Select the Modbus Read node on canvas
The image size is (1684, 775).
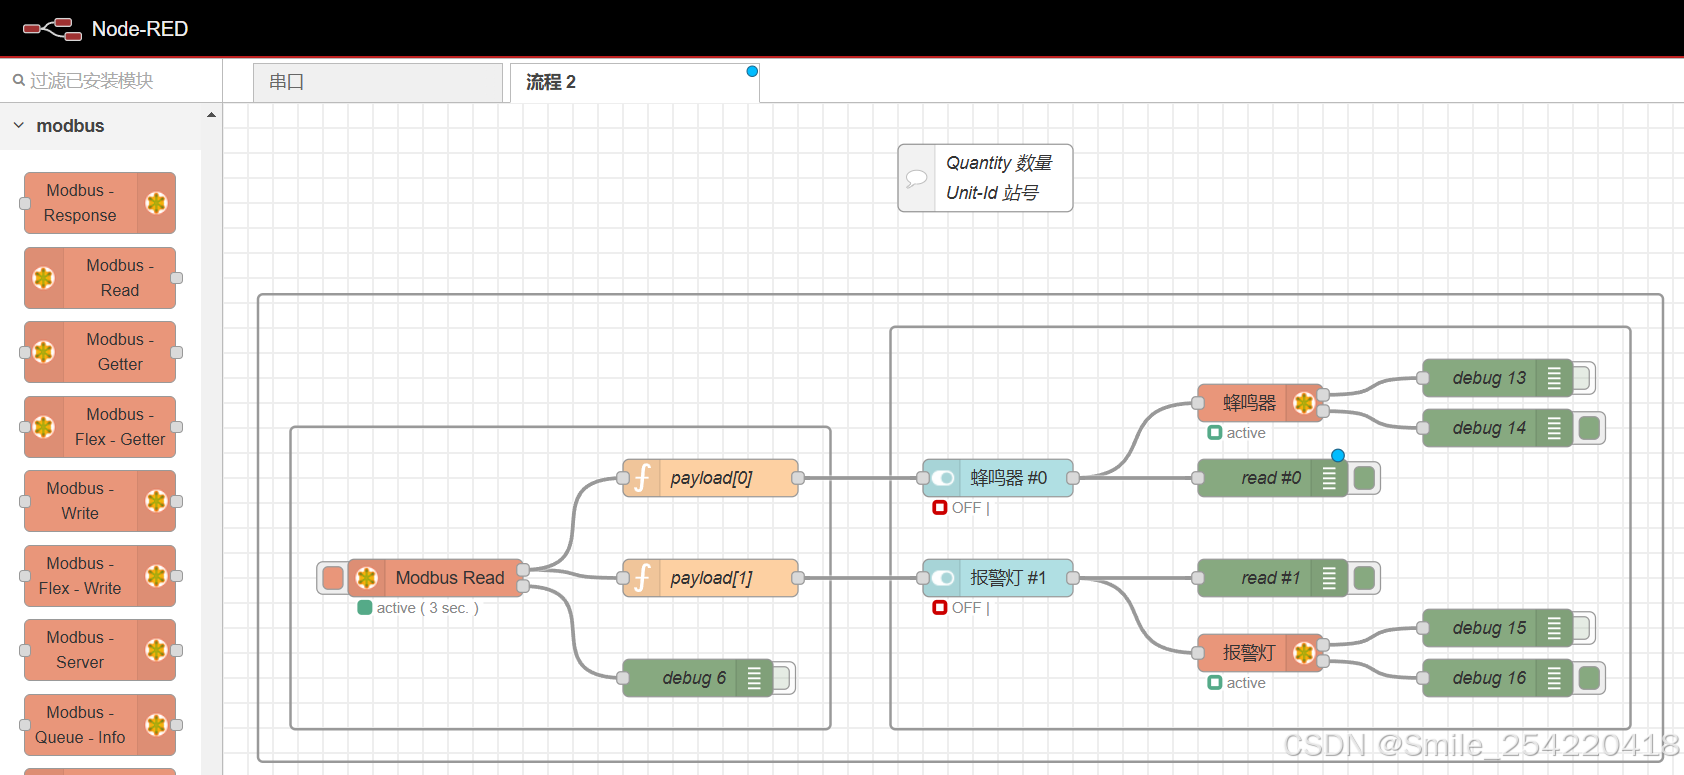(435, 578)
